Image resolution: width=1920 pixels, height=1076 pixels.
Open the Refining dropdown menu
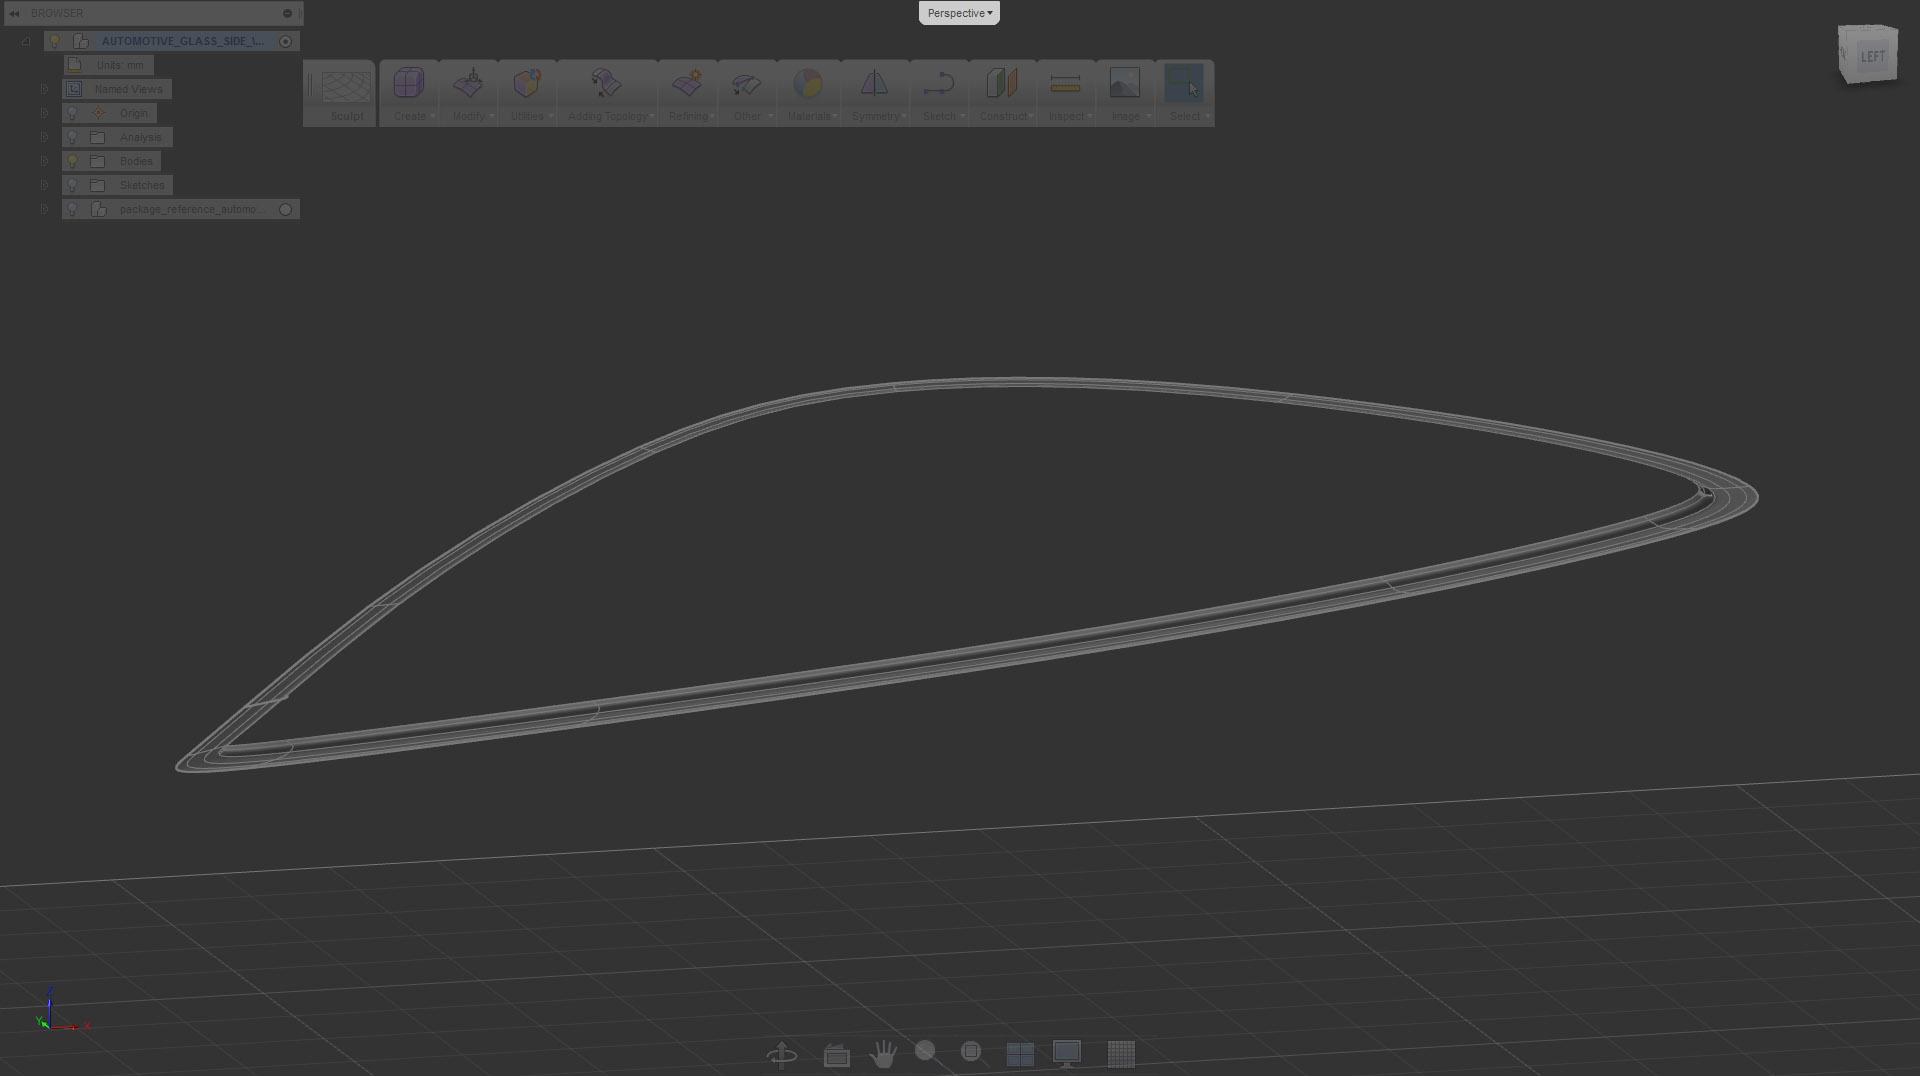(x=692, y=116)
